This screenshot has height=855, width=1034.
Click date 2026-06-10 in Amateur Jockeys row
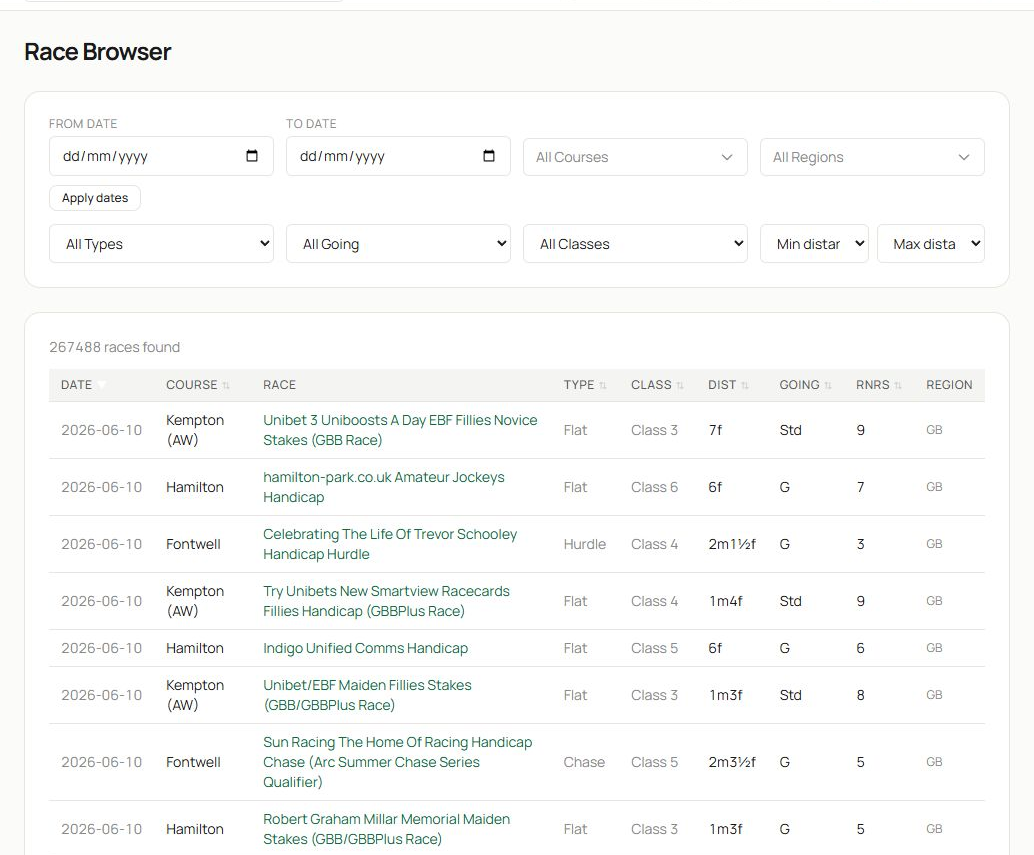pos(102,487)
